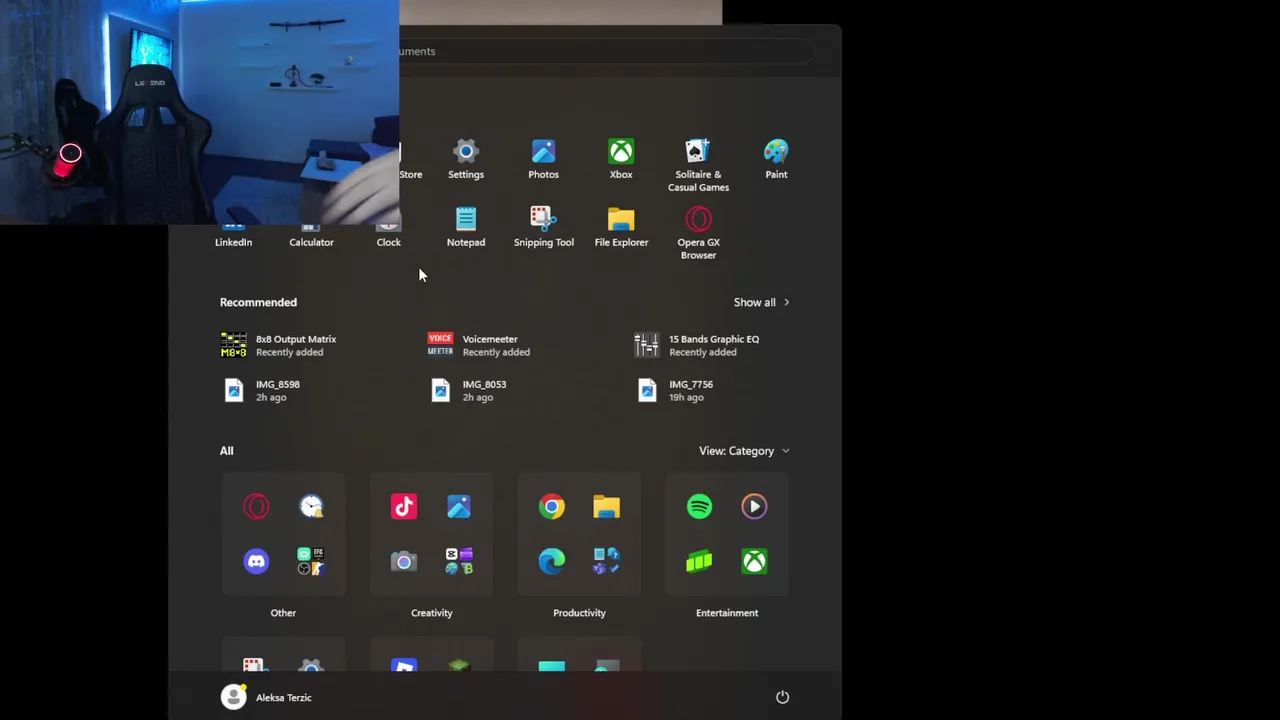
Task: Open Xbox icon in Entertainment category
Action: pos(754,562)
